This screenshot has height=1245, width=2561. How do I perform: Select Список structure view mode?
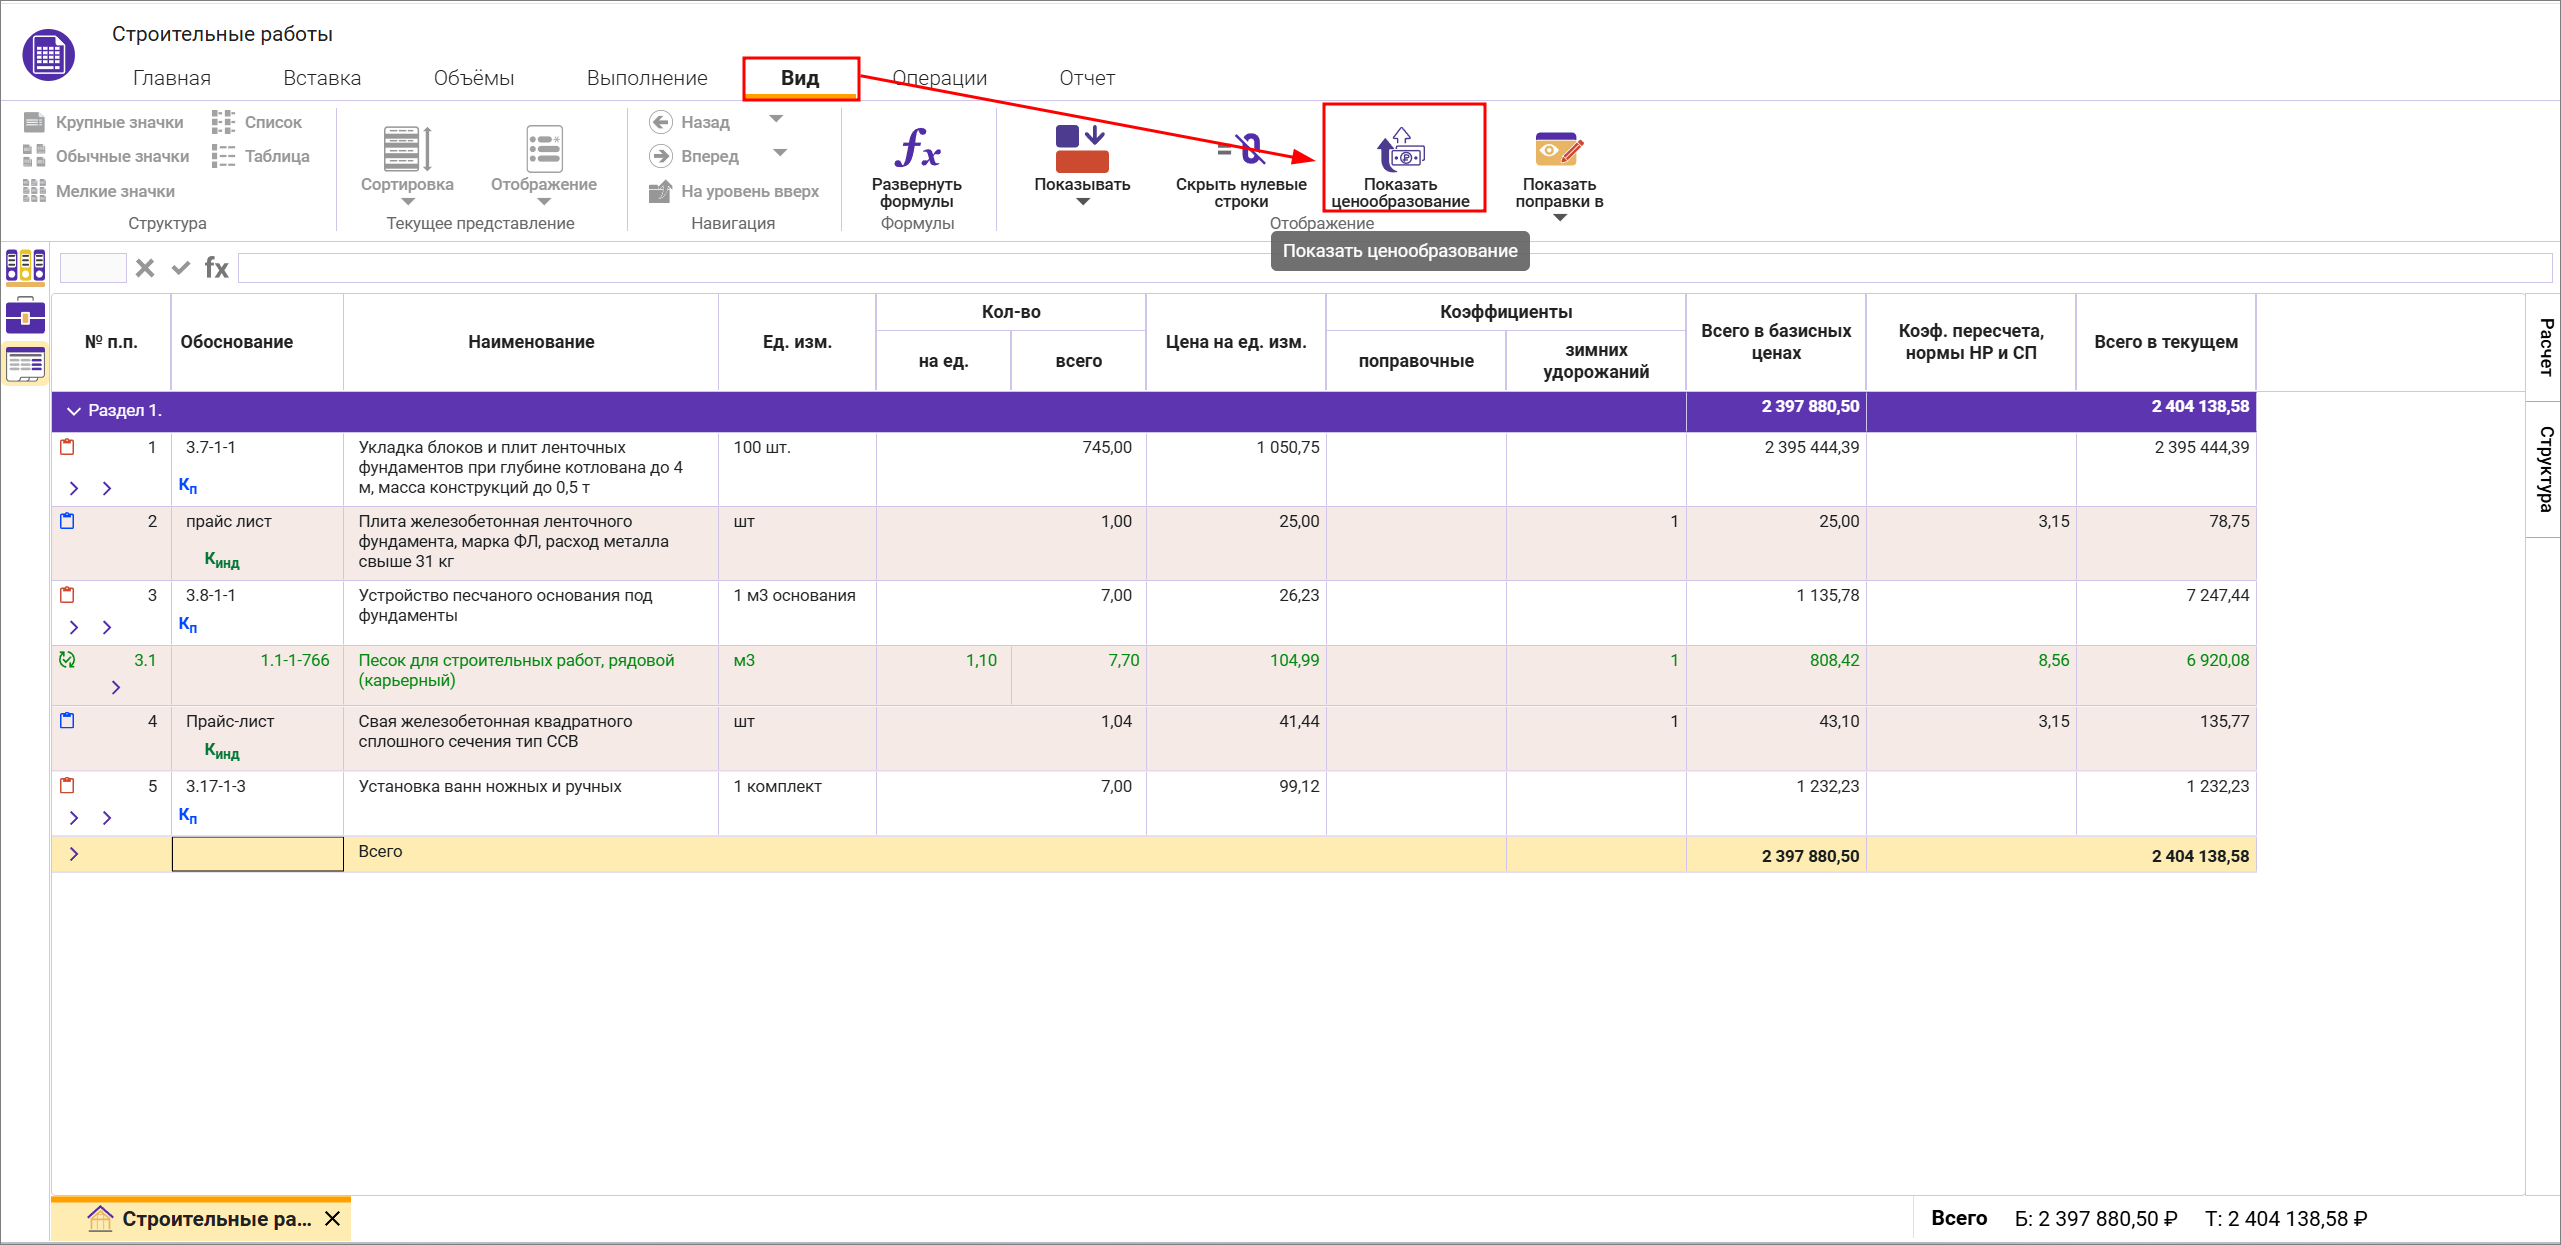click(257, 122)
